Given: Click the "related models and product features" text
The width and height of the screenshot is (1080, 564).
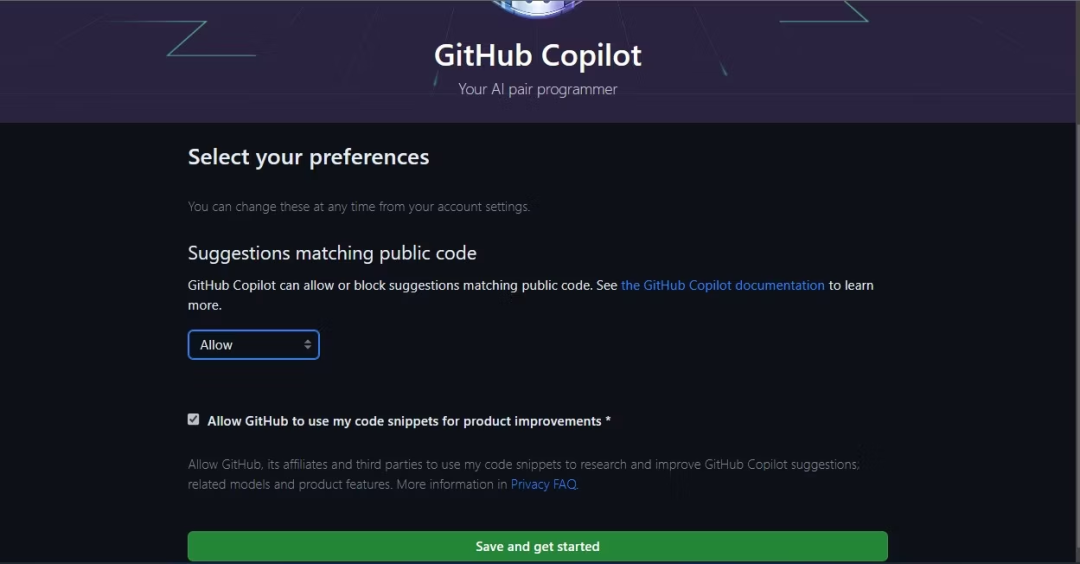Looking at the screenshot, I should point(290,484).
